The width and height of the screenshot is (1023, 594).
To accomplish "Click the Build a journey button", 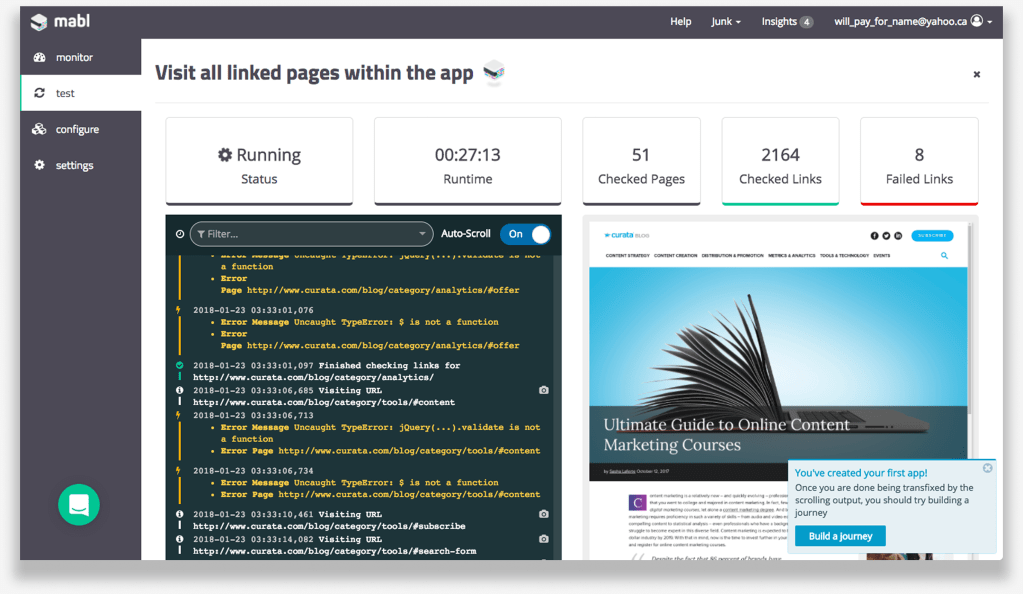I will (x=840, y=536).
